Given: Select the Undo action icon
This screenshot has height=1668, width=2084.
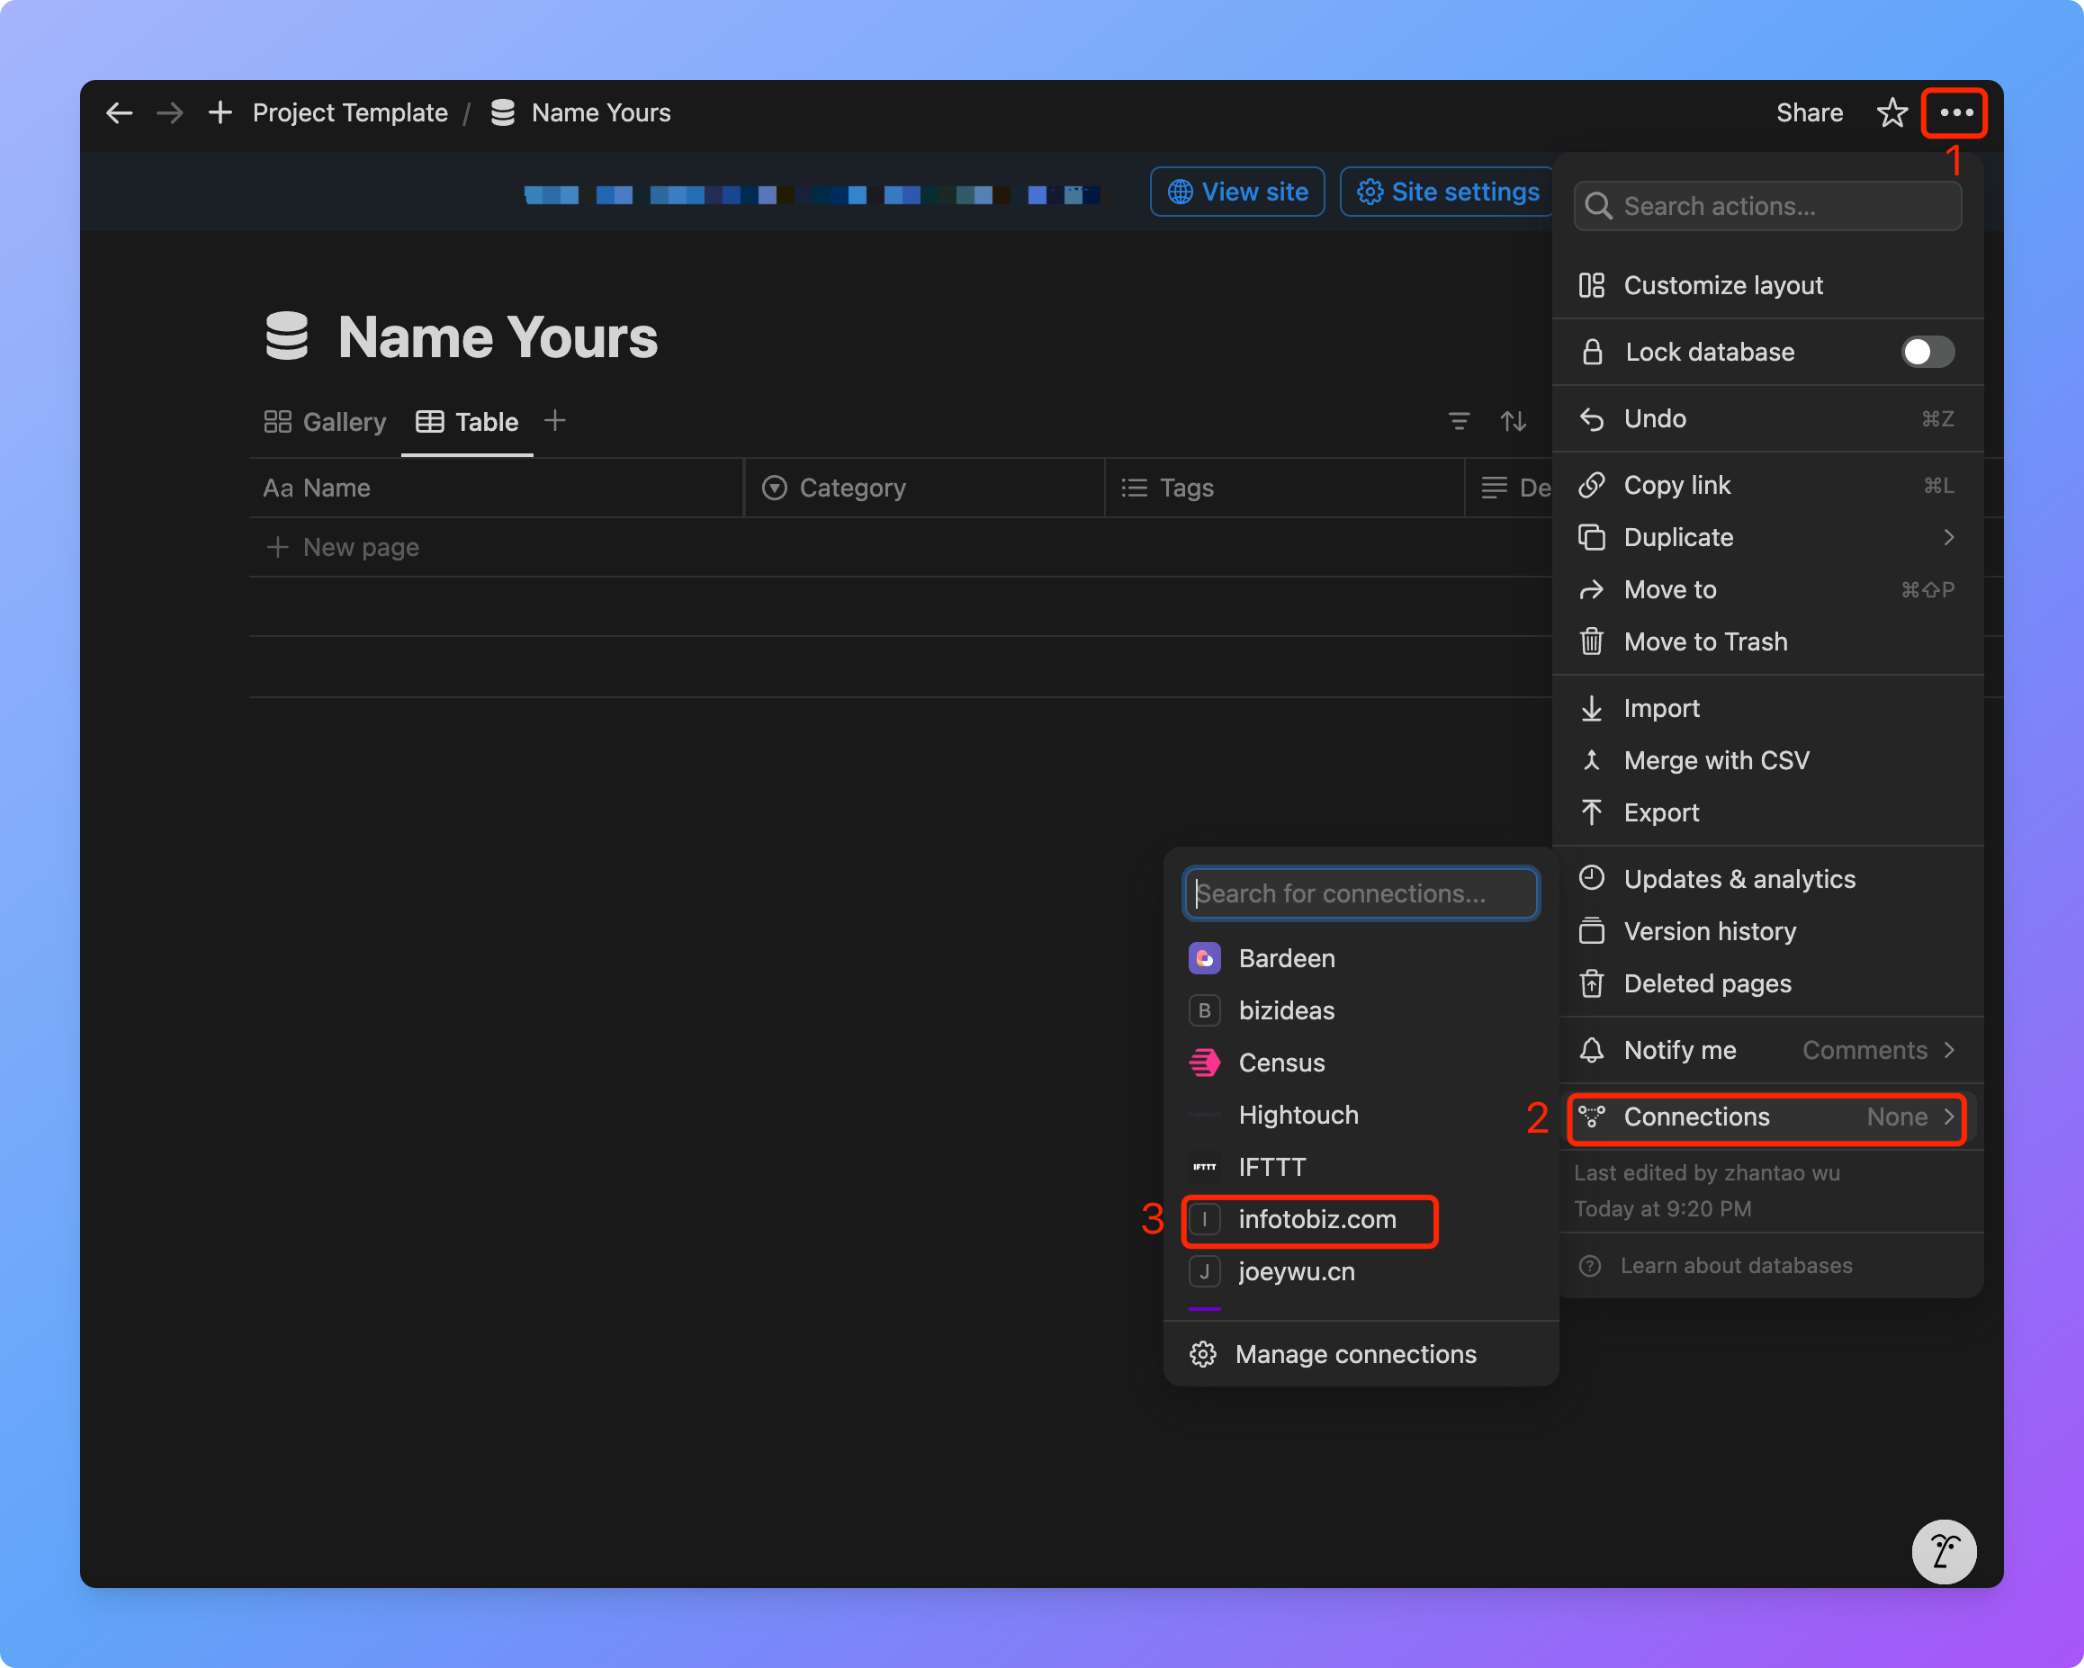Looking at the screenshot, I should 1592,419.
